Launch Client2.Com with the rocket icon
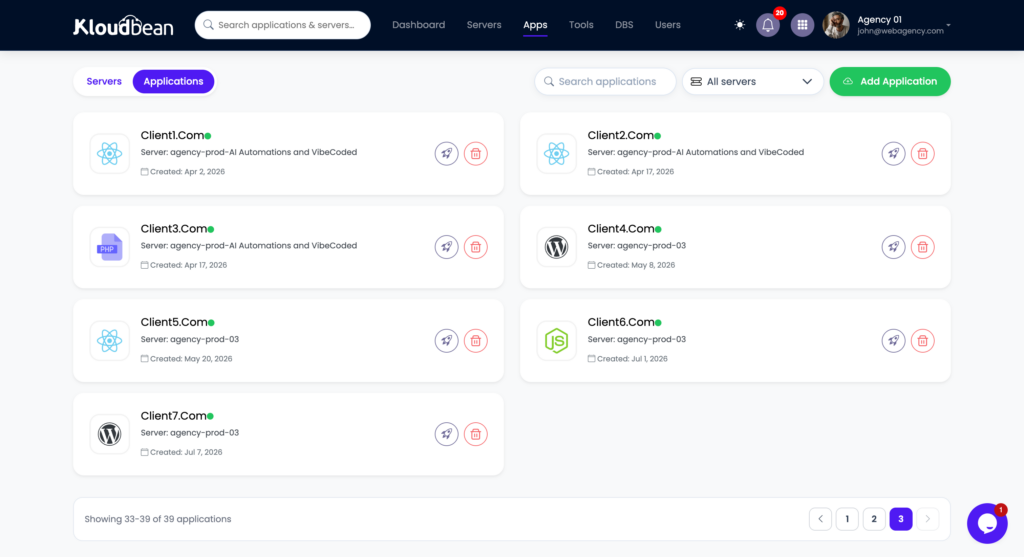 coord(893,153)
